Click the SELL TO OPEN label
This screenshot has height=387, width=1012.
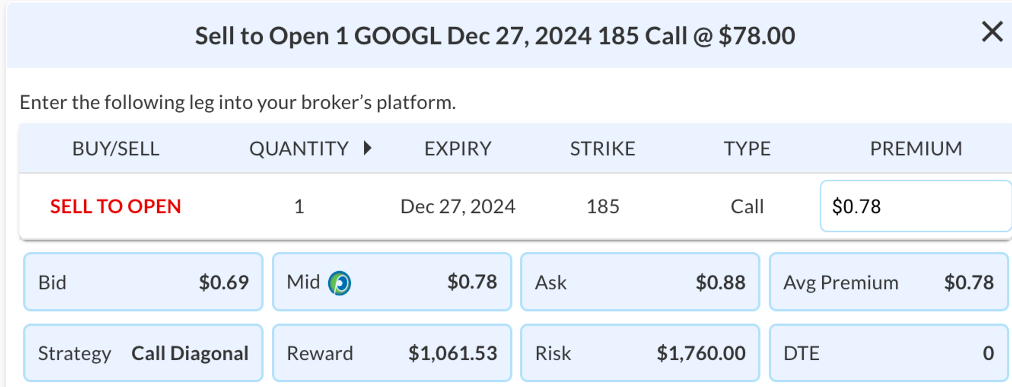pyautogui.click(x=116, y=206)
